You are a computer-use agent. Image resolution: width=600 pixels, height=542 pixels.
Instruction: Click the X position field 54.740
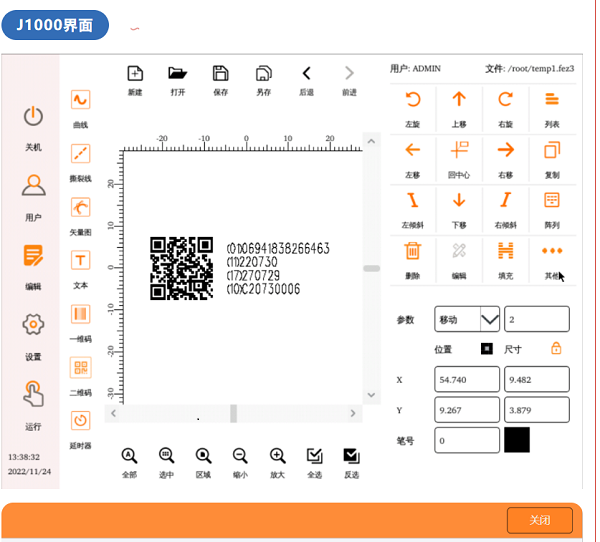(x=467, y=379)
